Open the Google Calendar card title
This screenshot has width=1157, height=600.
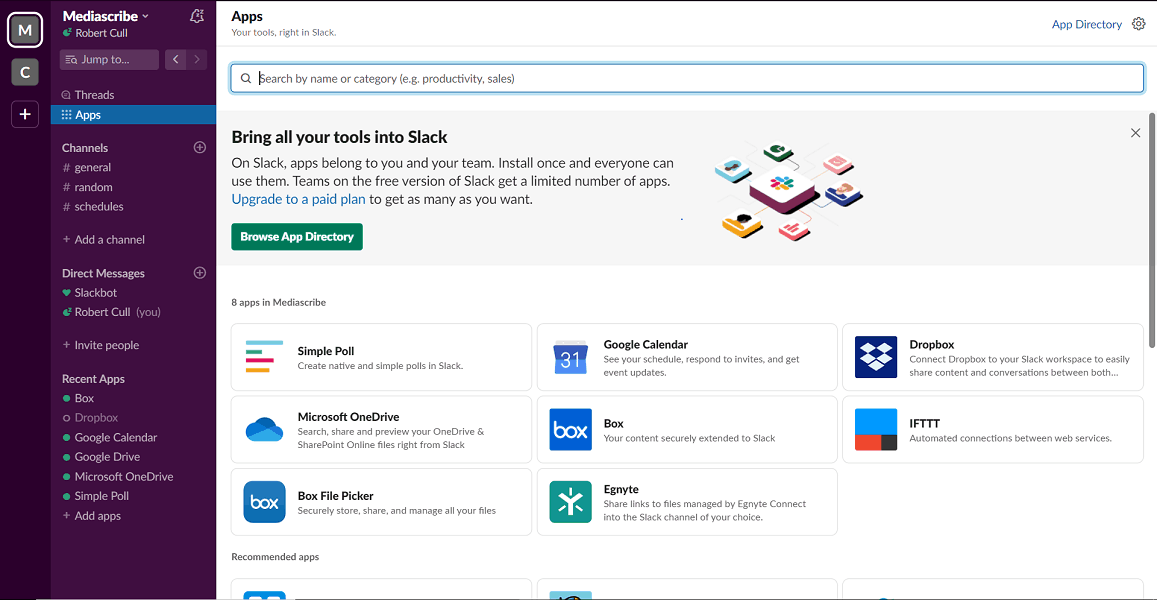646,345
